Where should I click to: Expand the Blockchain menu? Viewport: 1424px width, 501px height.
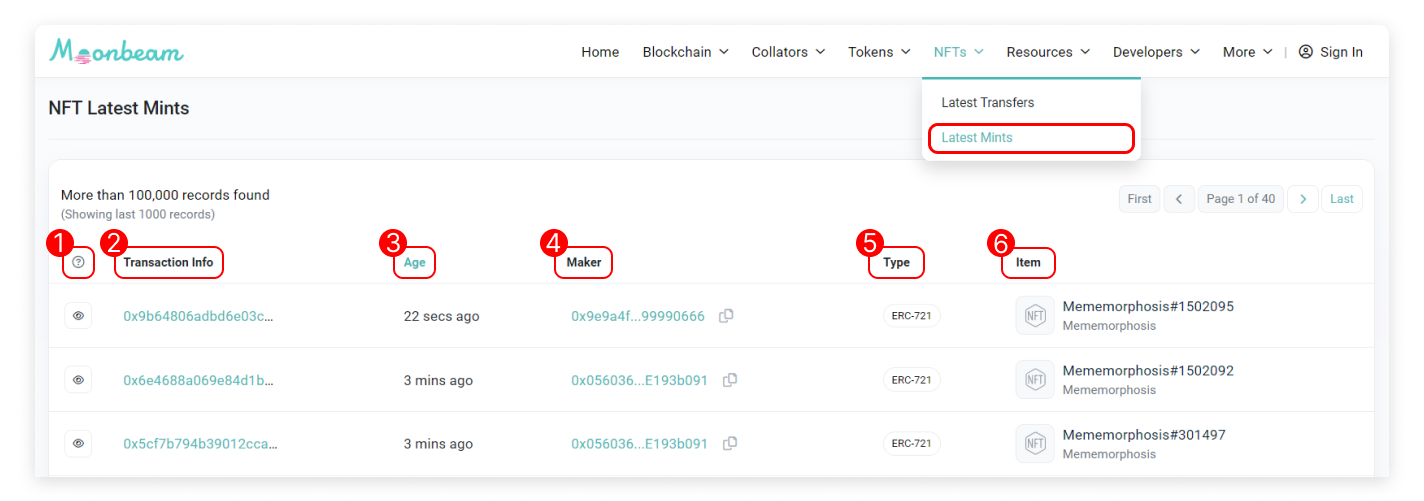point(685,52)
